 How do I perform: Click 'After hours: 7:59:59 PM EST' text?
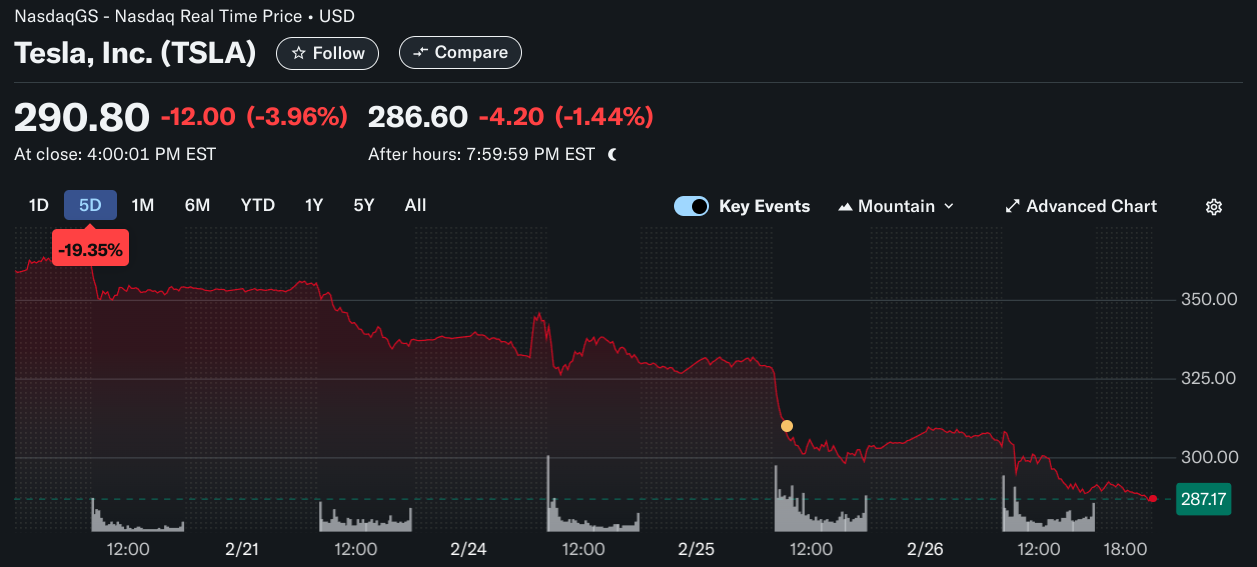(x=481, y=154)
